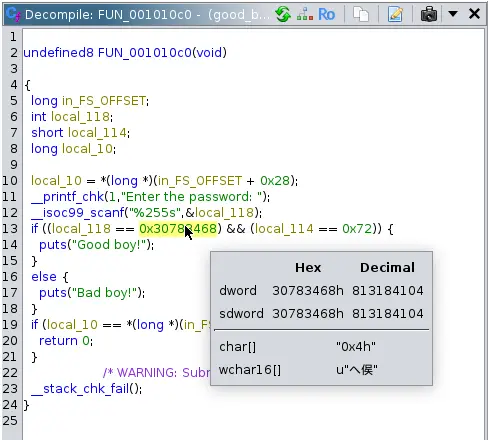Click the undefined8 return type

pyautogui.click(x=58, y=53)
